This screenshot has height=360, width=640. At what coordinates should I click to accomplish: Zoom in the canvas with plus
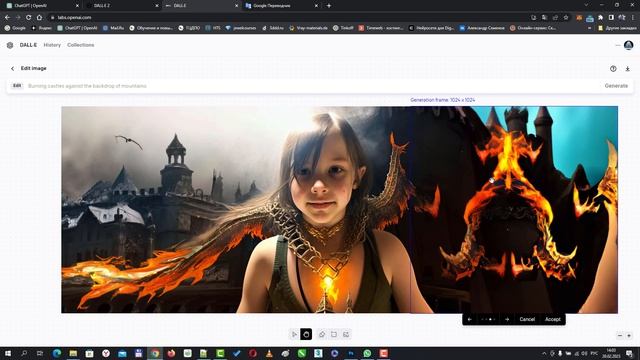[629, 336]
